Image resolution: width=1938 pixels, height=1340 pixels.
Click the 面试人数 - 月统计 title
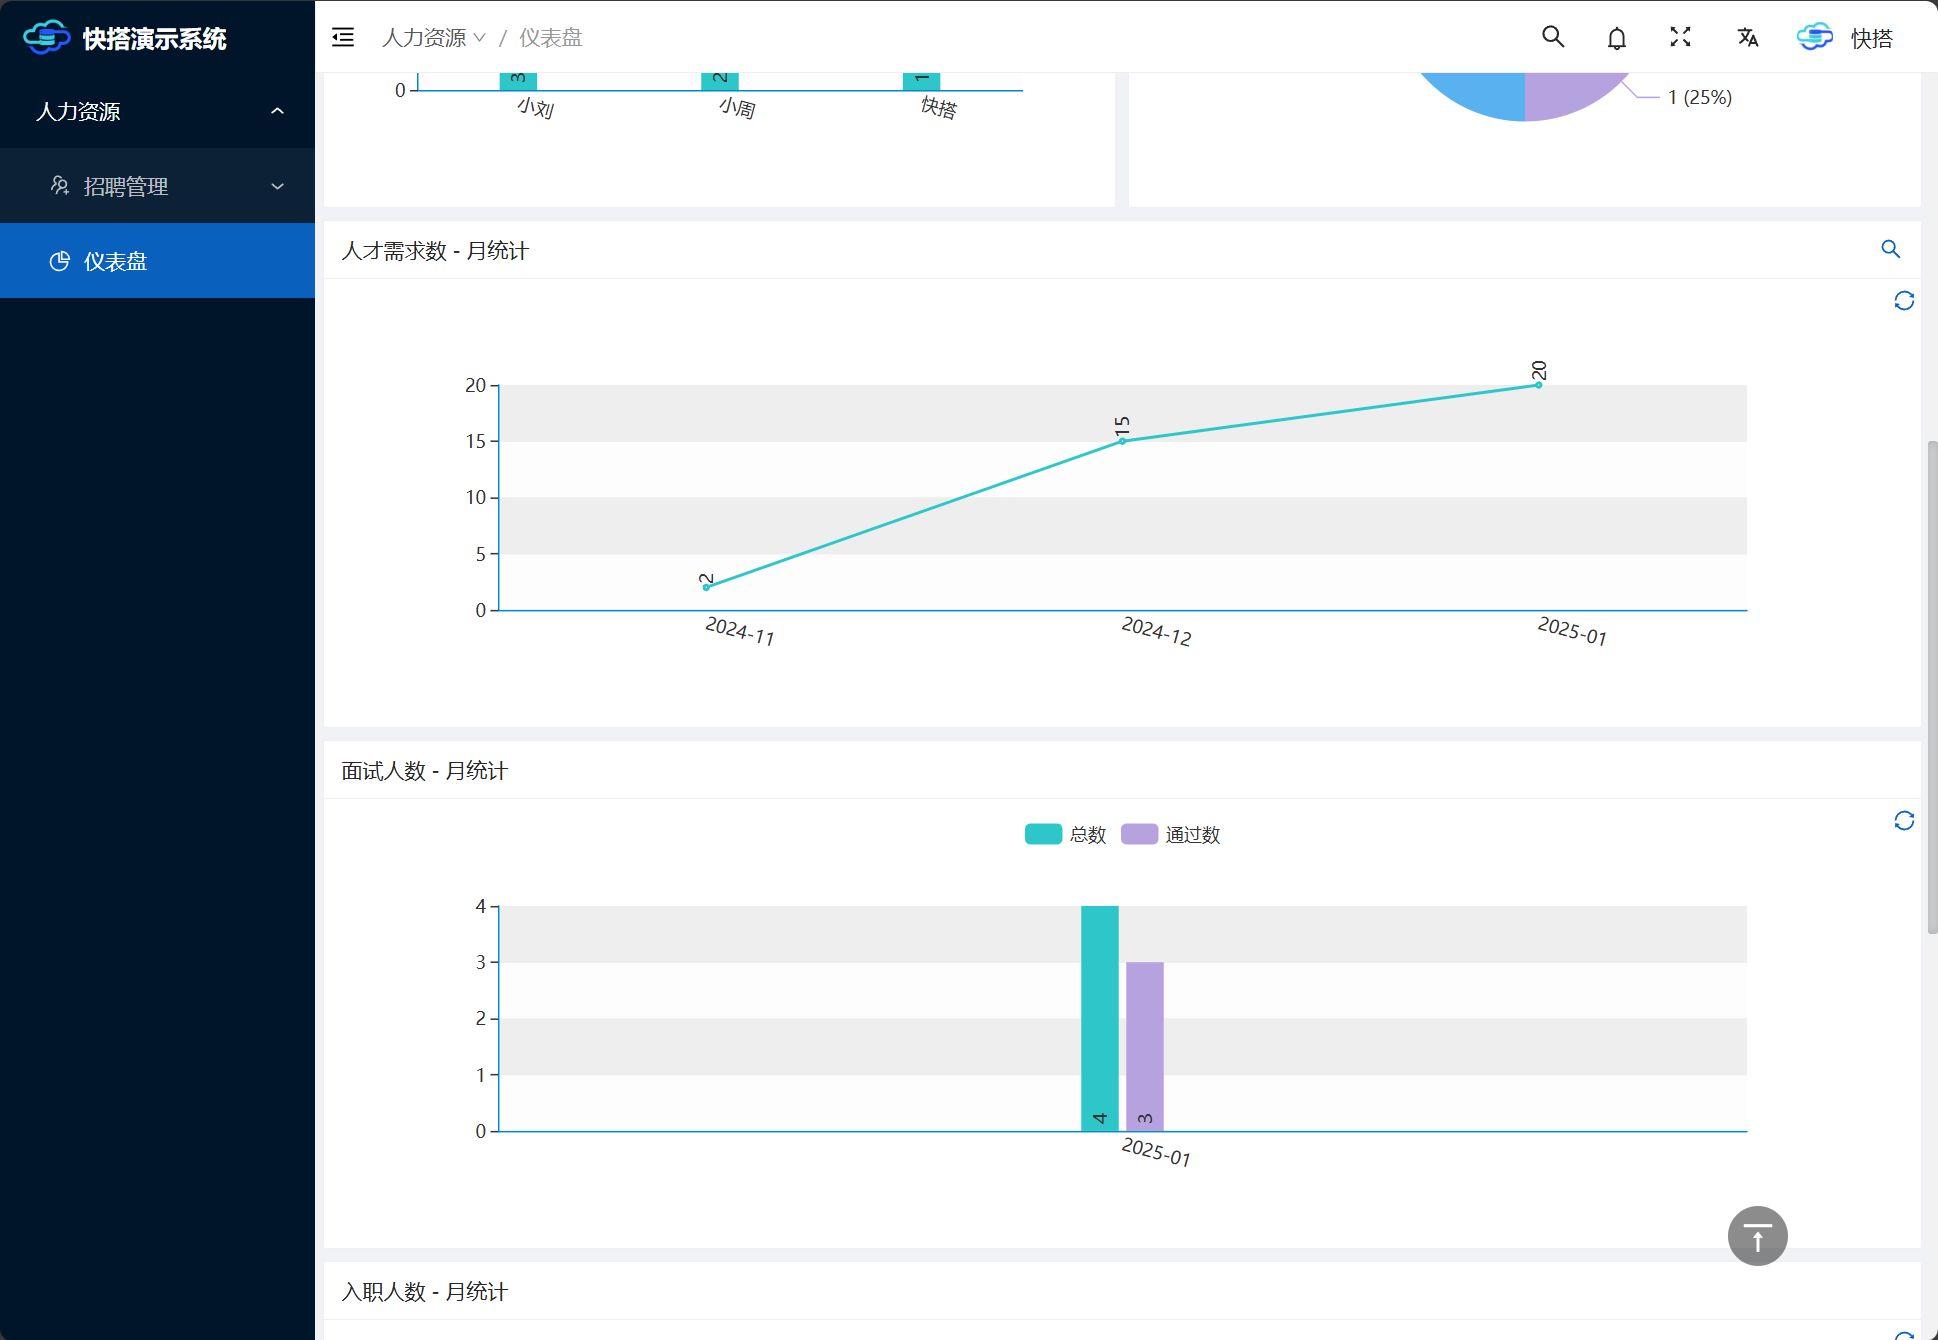tap(424, 771)
